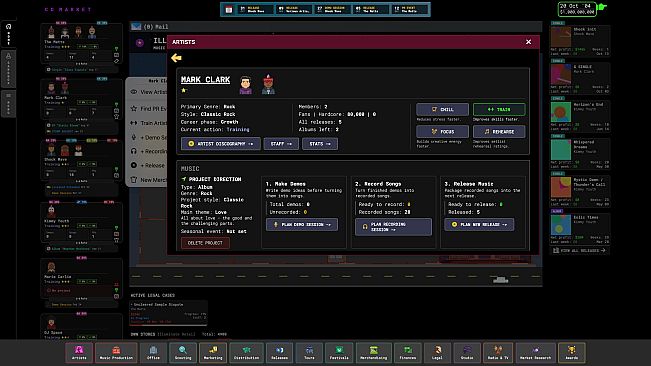Click Delete Project button

(x=205, y=243)
